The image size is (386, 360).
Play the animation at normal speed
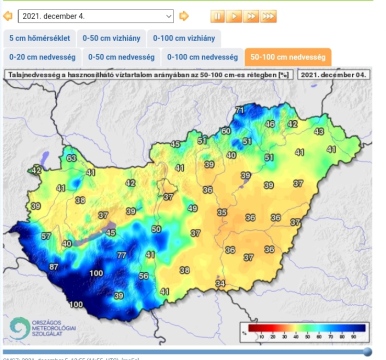tap(234, 16)
